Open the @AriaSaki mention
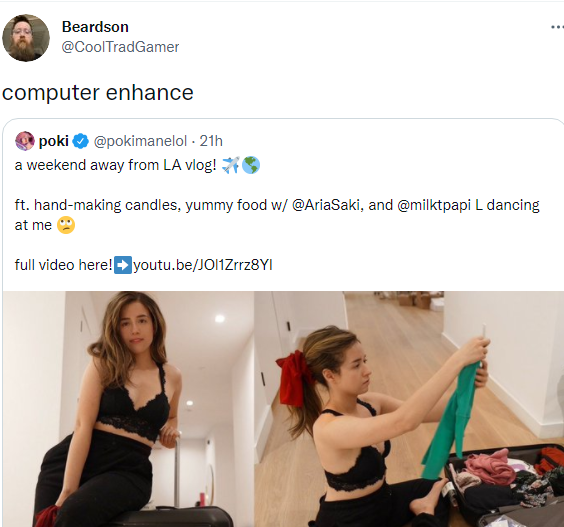 click(325, 205)
